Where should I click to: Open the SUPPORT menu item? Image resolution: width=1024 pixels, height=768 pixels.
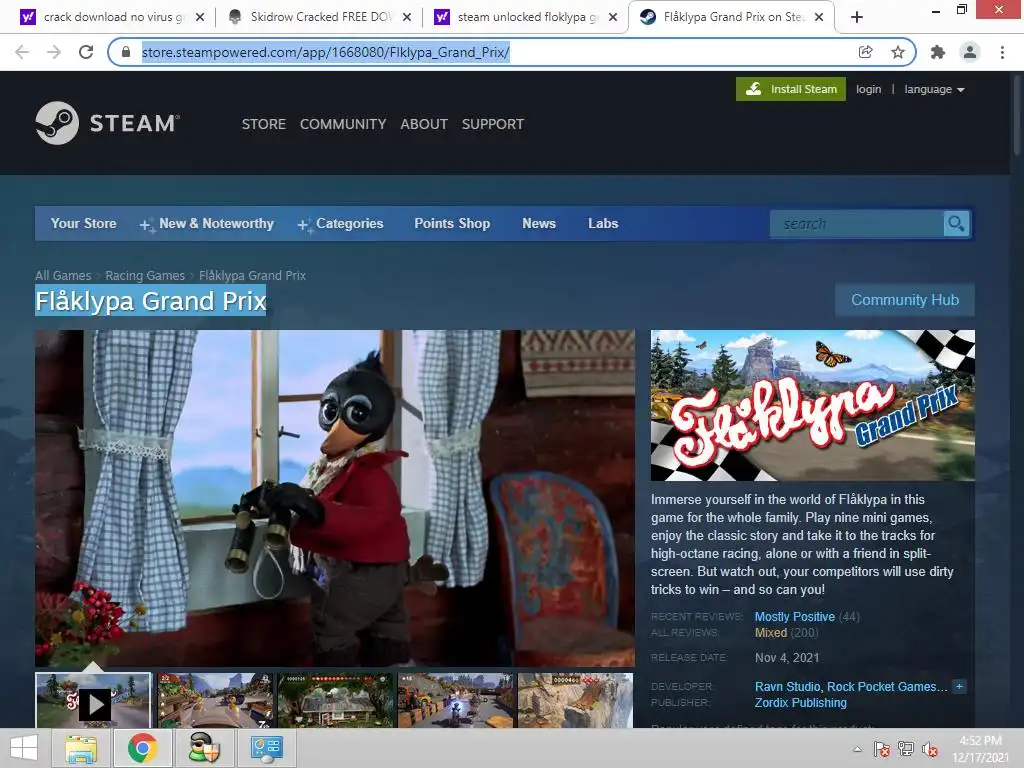point(492,124)
